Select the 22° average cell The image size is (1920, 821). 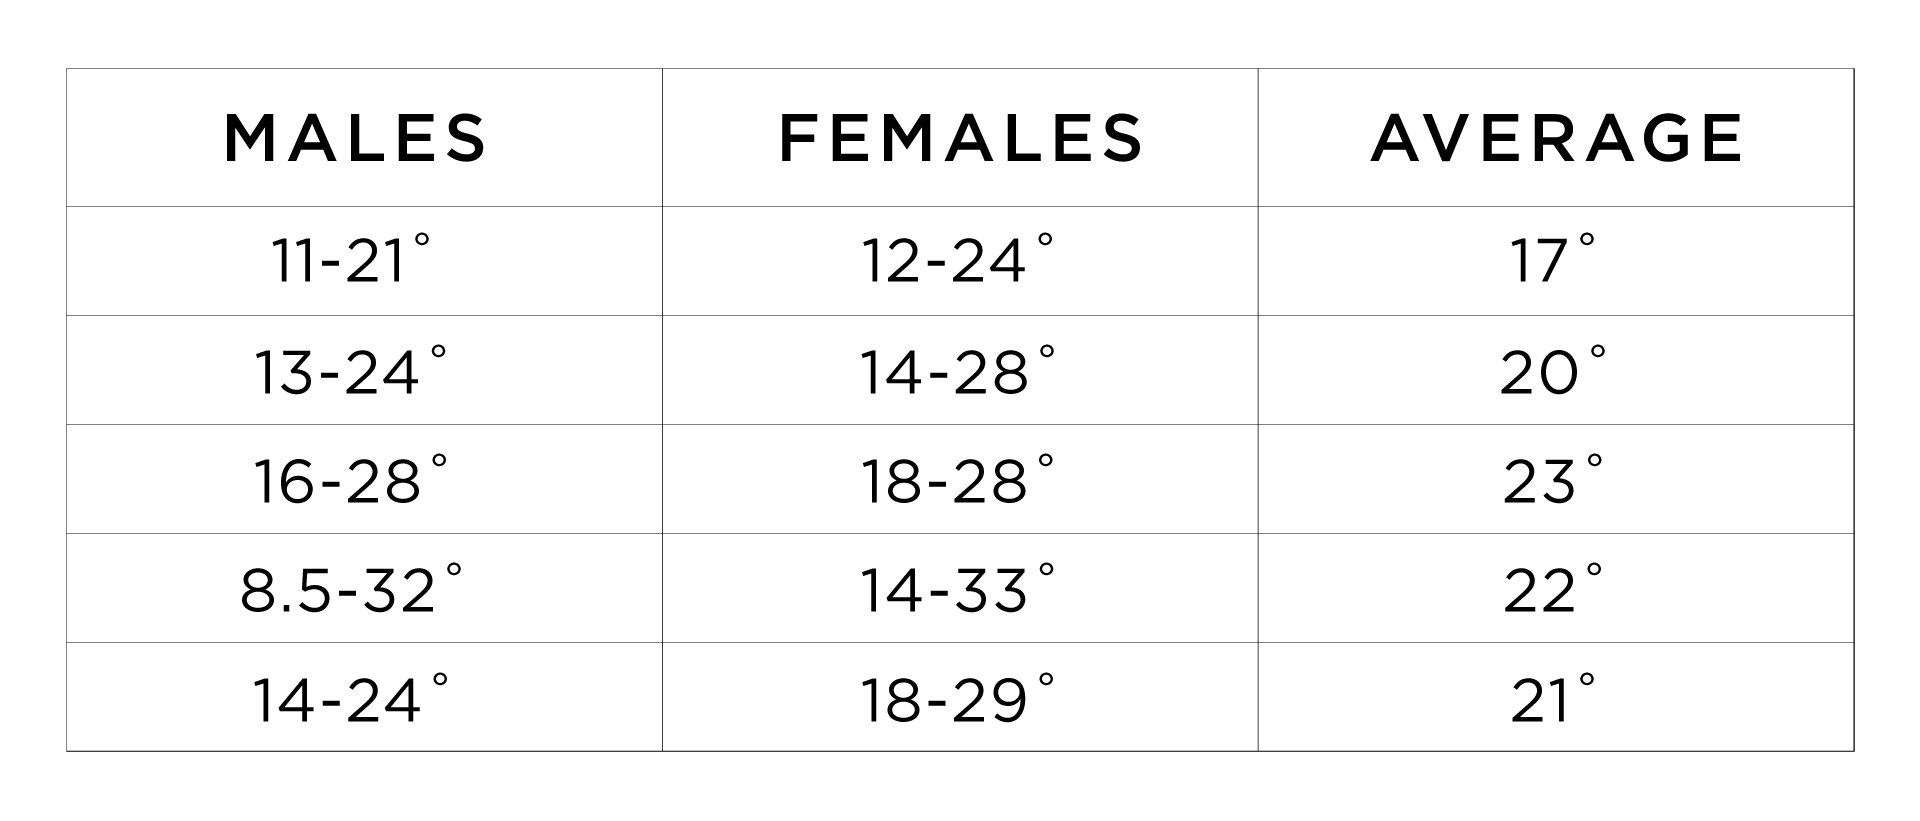(1556, 588)
